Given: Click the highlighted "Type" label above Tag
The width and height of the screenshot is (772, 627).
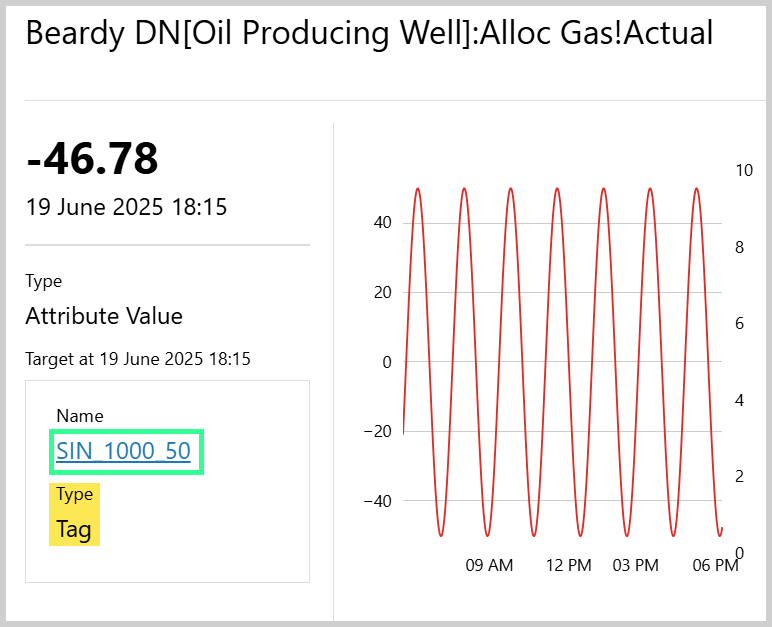Looking at the screenshot, I should point(74,494).
